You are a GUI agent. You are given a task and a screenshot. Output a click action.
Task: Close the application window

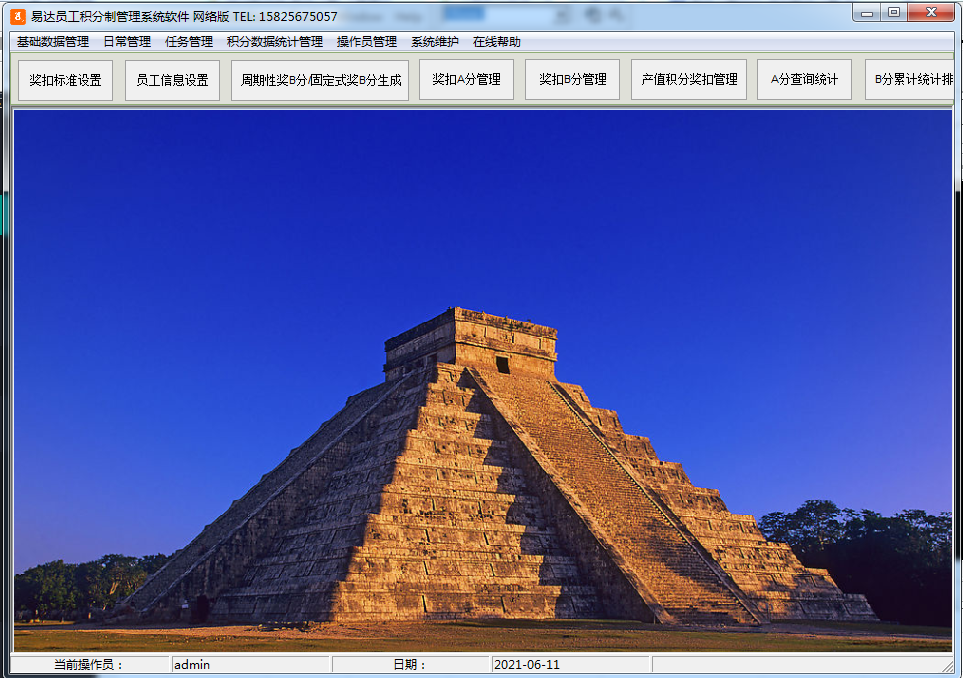coord(931,12)
